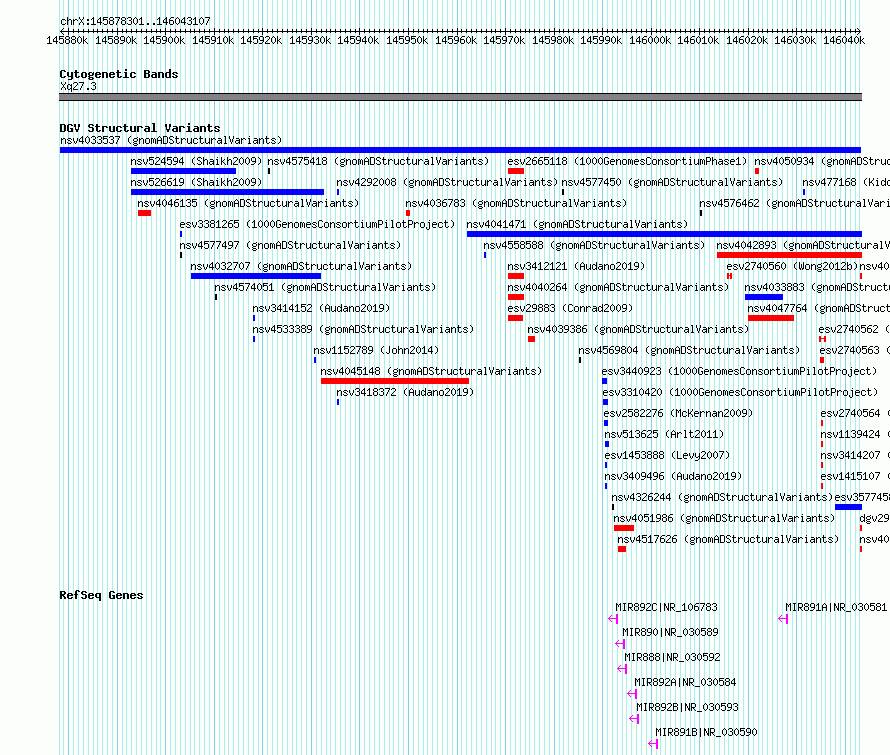Viewport: 890px width, 755px height.
Task: Click the MIR892A gene arrow glyph
Action: [x=632, y=694]
